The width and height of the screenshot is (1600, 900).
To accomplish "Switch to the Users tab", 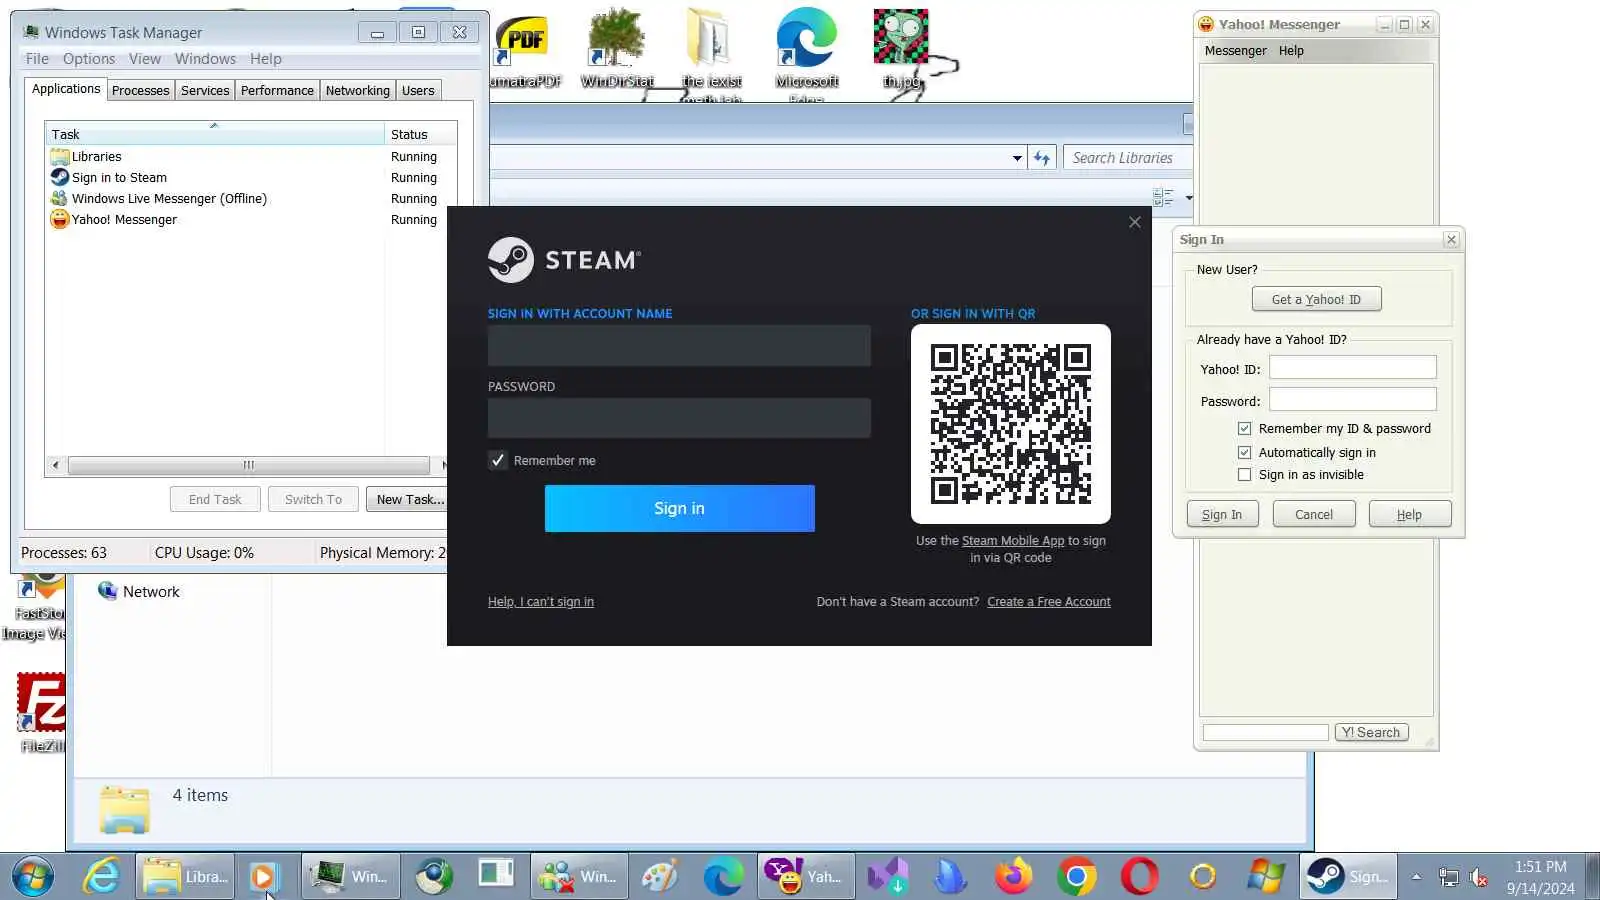I will [x=418, y=90].
